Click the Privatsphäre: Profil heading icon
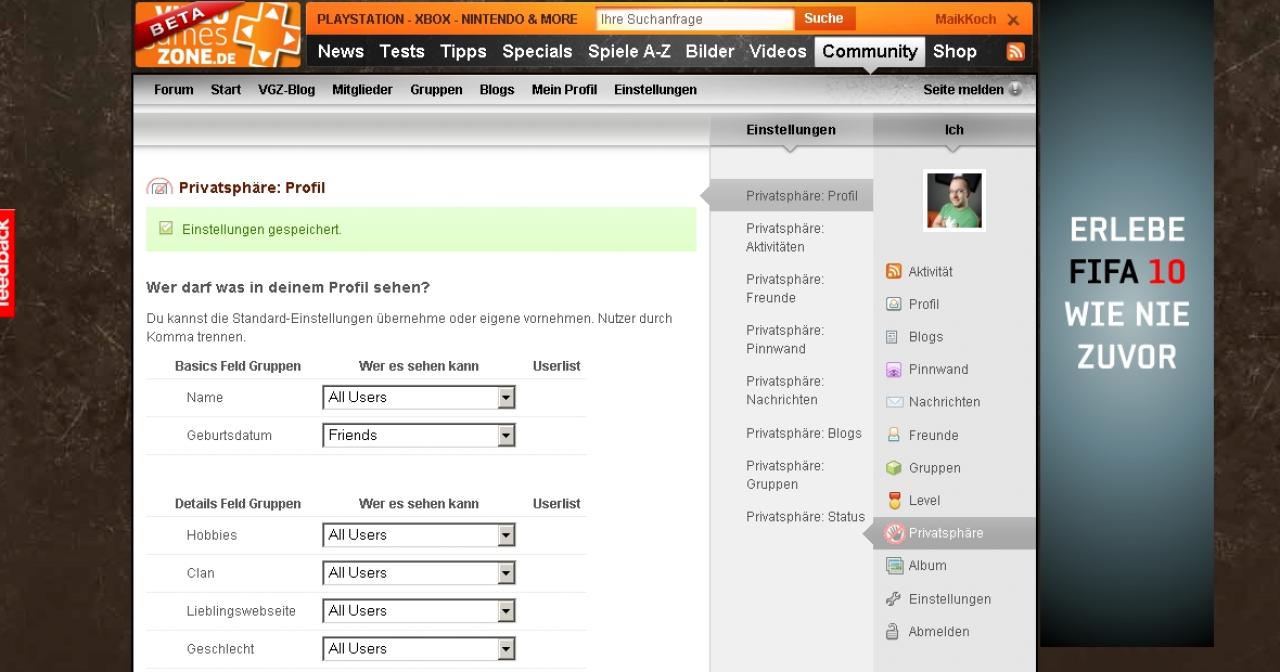The image size is (1280, 672). [x=159, y=187]
